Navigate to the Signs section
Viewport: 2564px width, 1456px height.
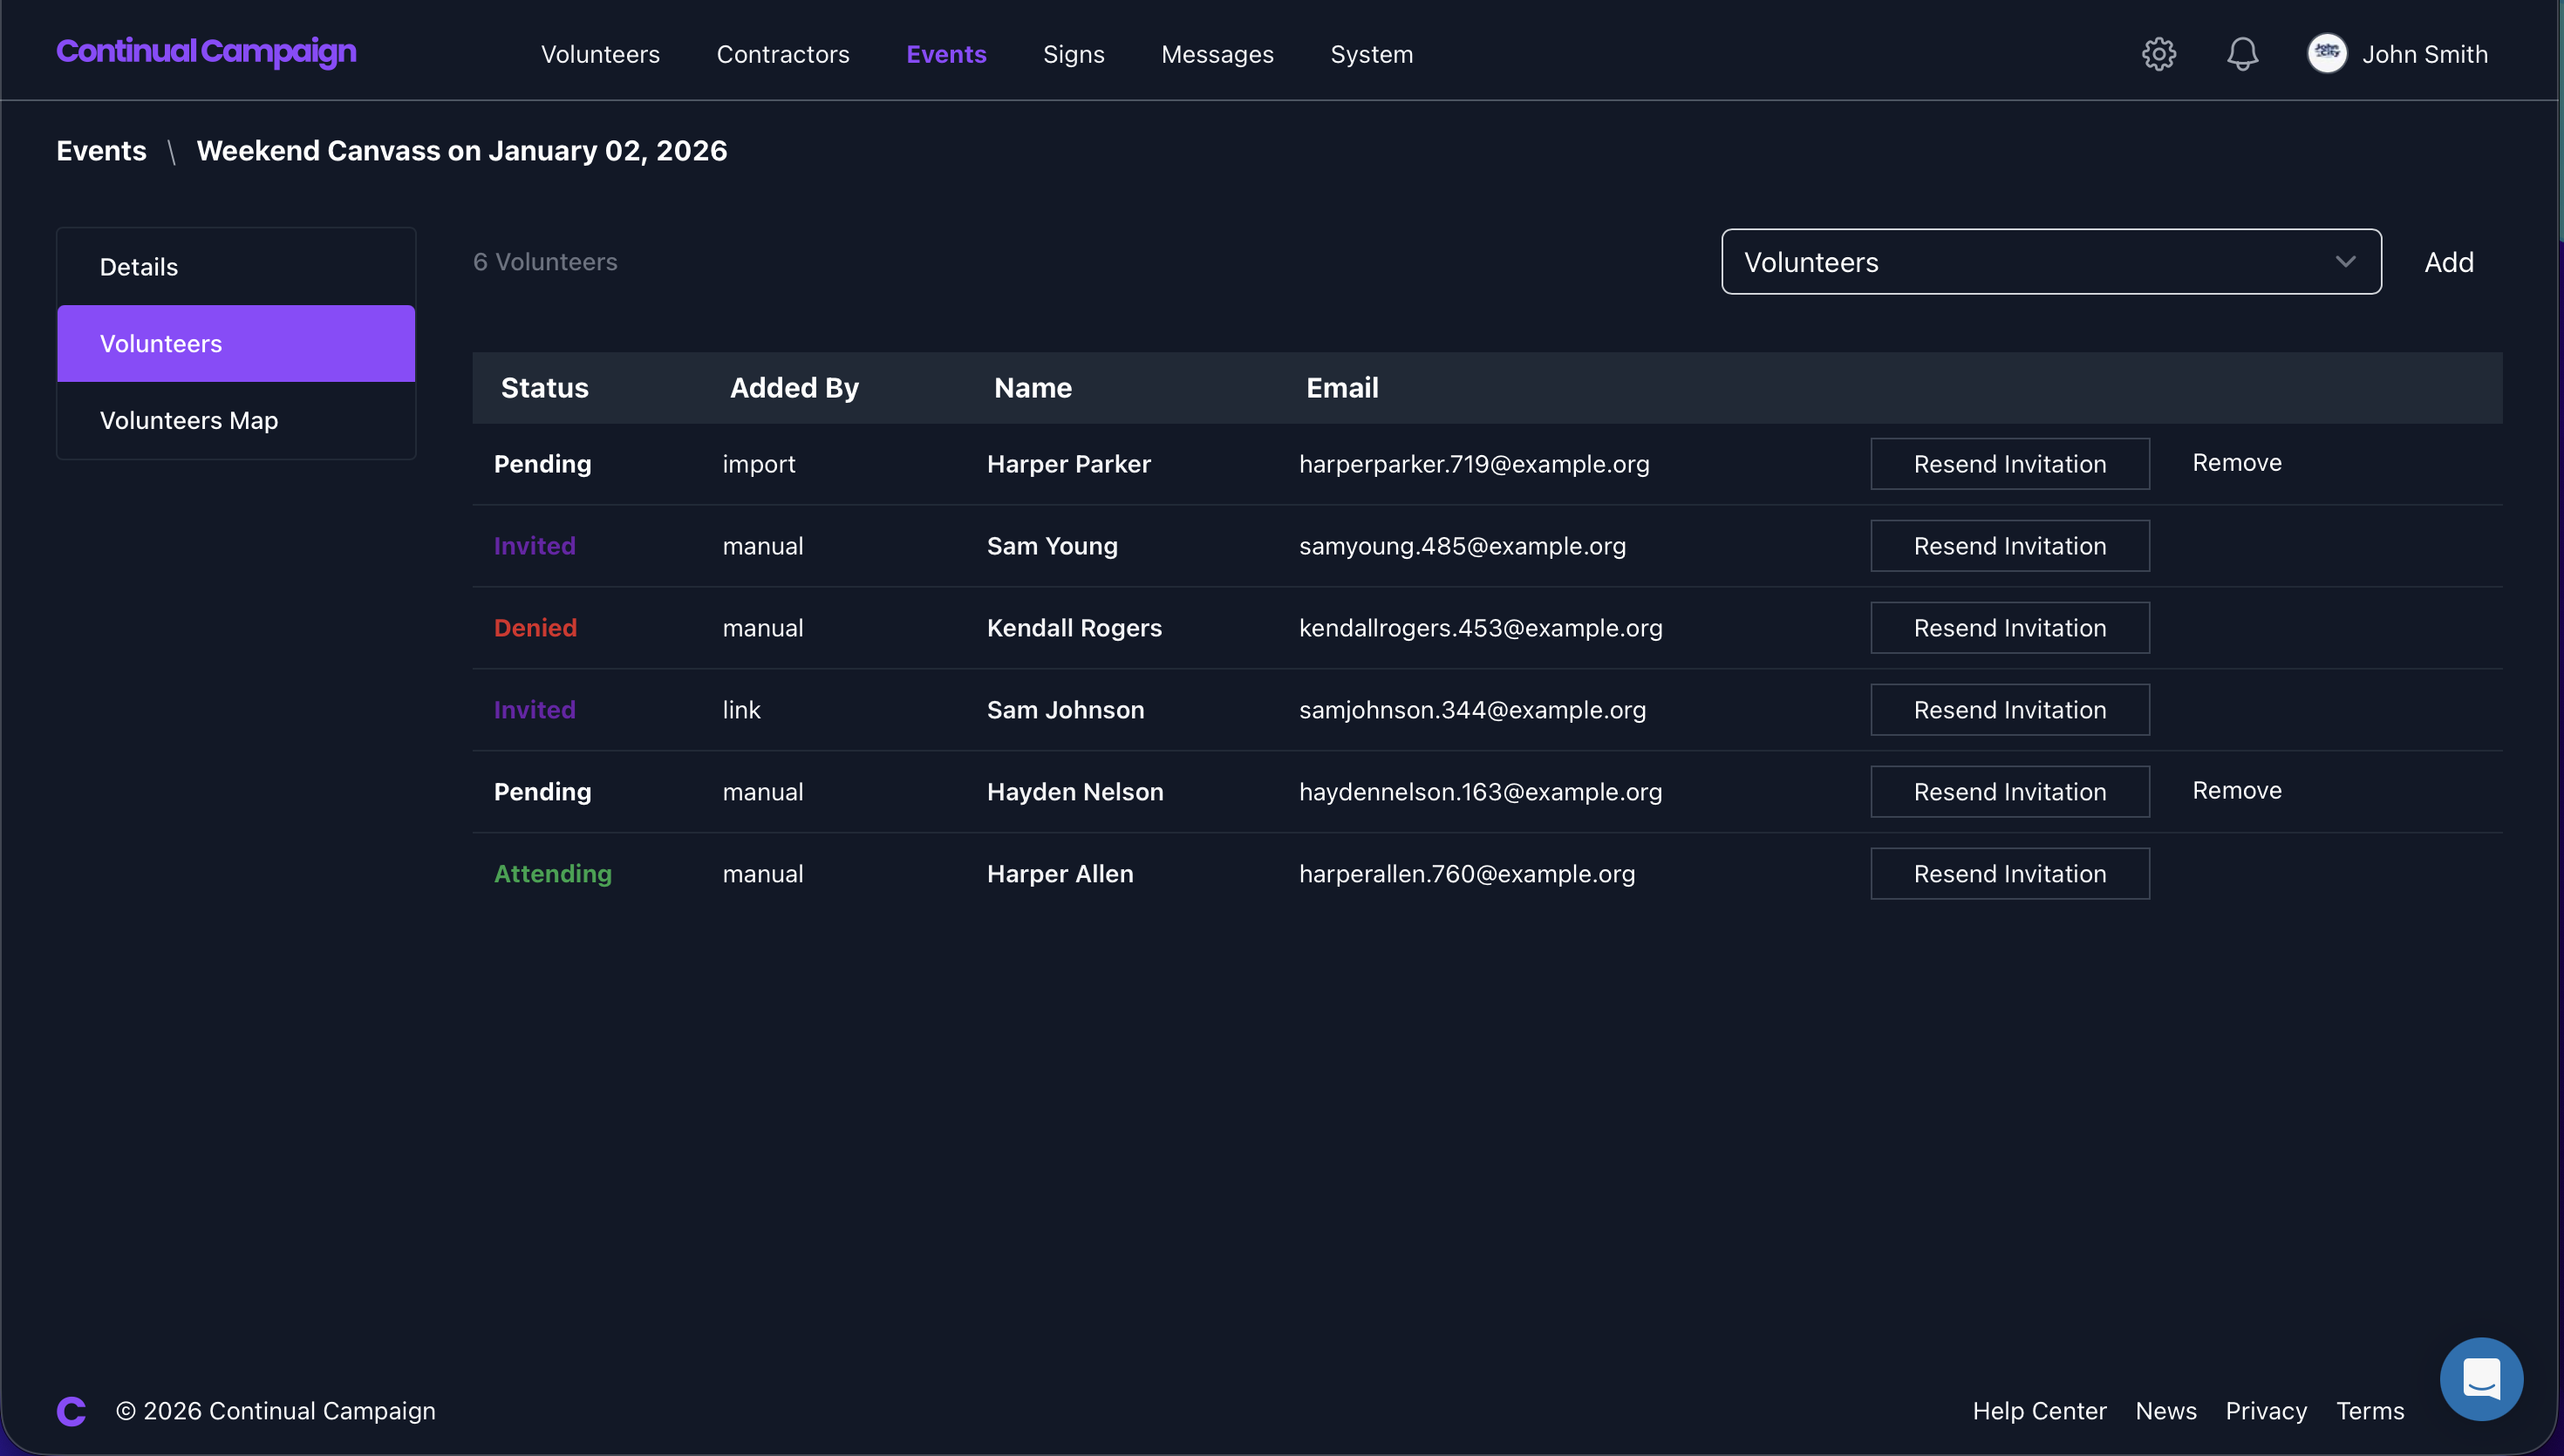pyautogui.click(x=1074, y=54)
